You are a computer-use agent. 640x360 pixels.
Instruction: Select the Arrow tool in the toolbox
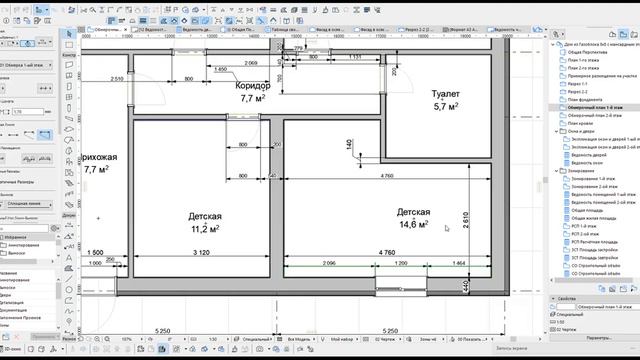(x=69, y=34)
